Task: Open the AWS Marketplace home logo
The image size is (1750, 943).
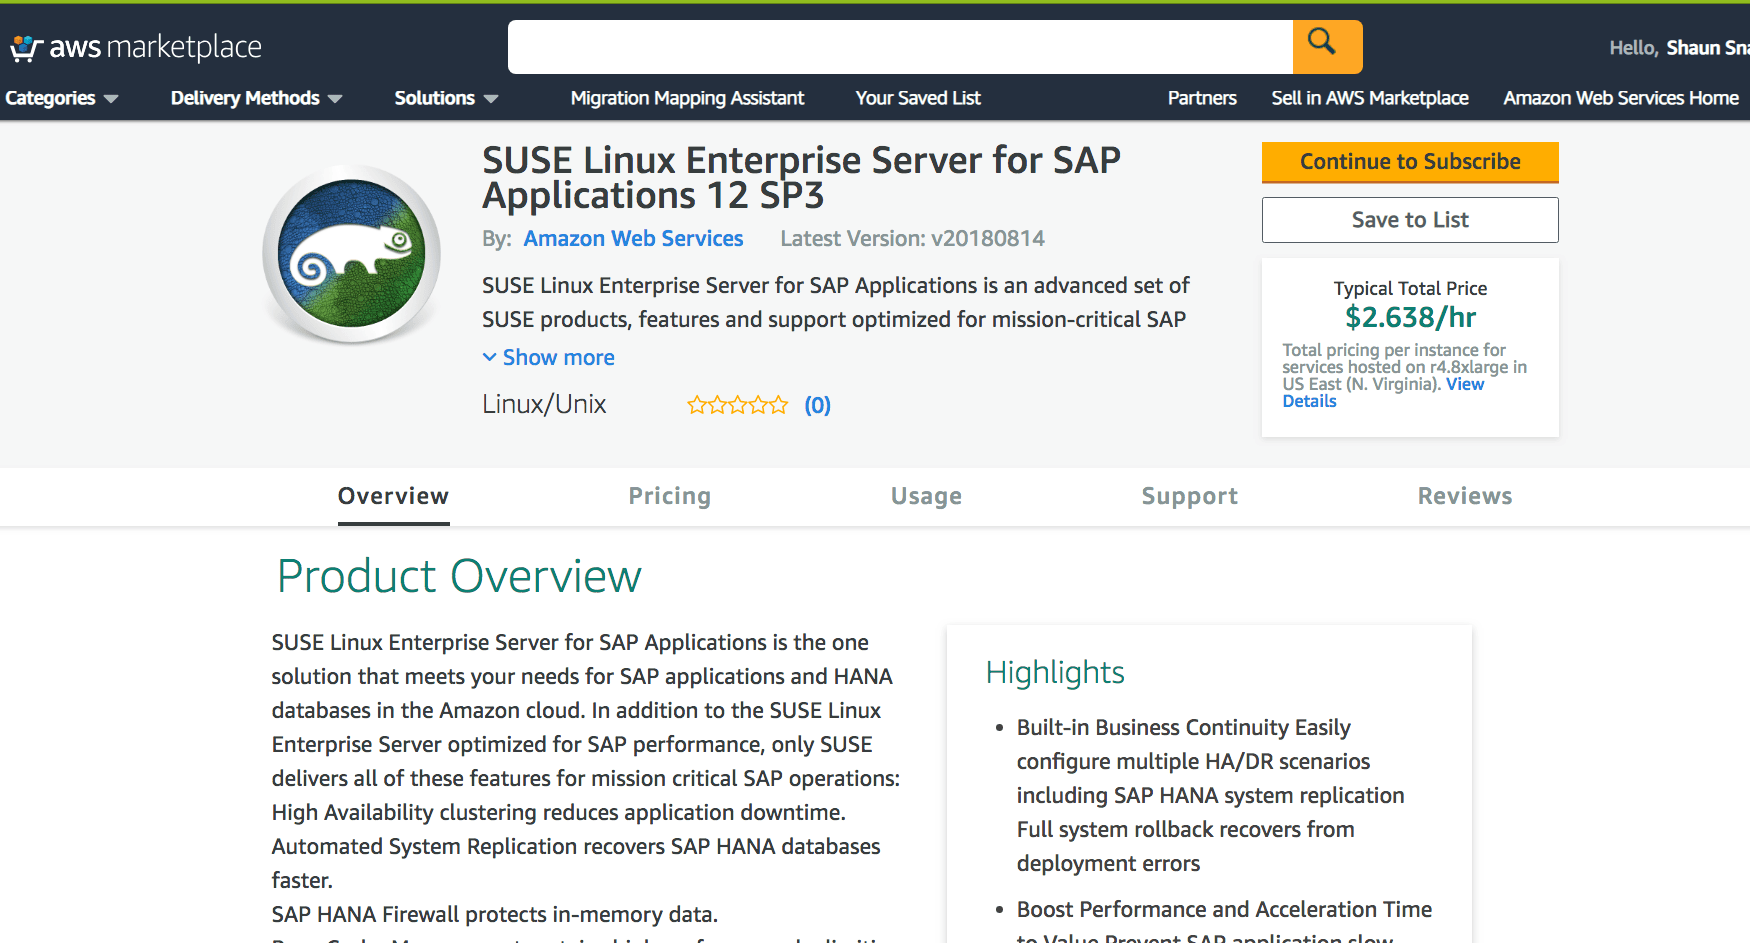Action: [136, 47]
